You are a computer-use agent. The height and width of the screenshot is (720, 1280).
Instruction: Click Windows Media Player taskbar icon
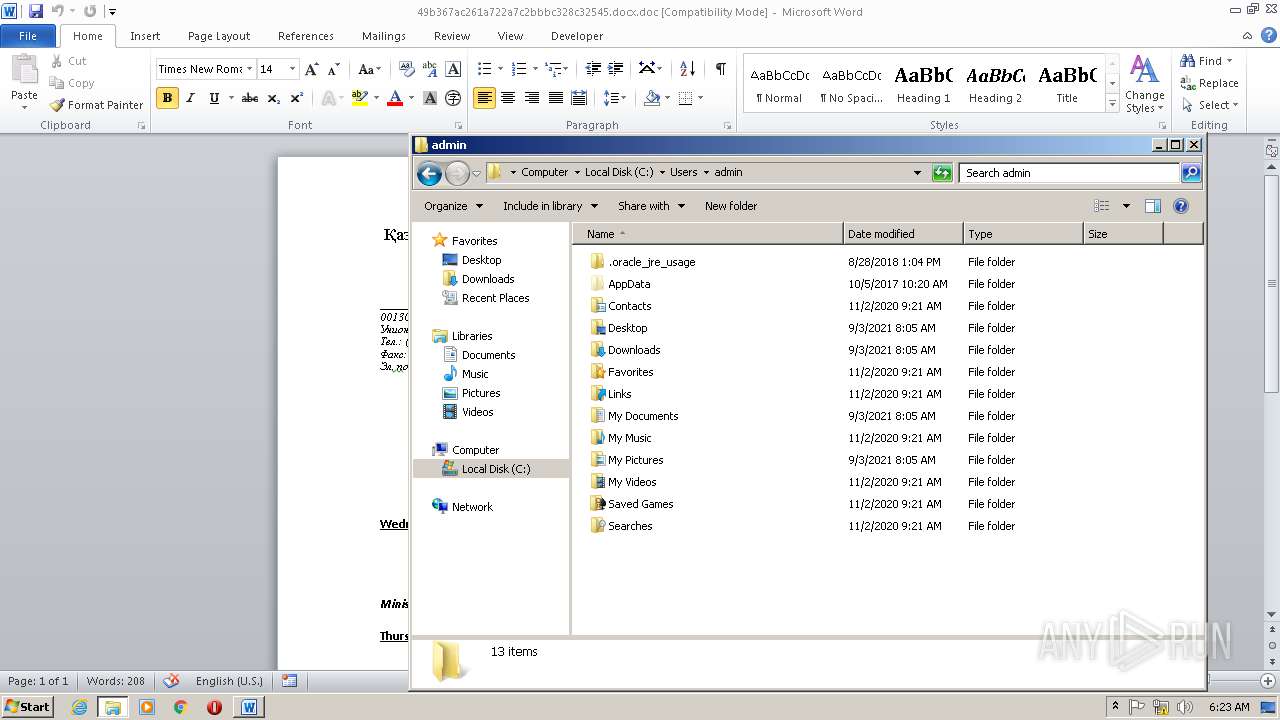147,707
